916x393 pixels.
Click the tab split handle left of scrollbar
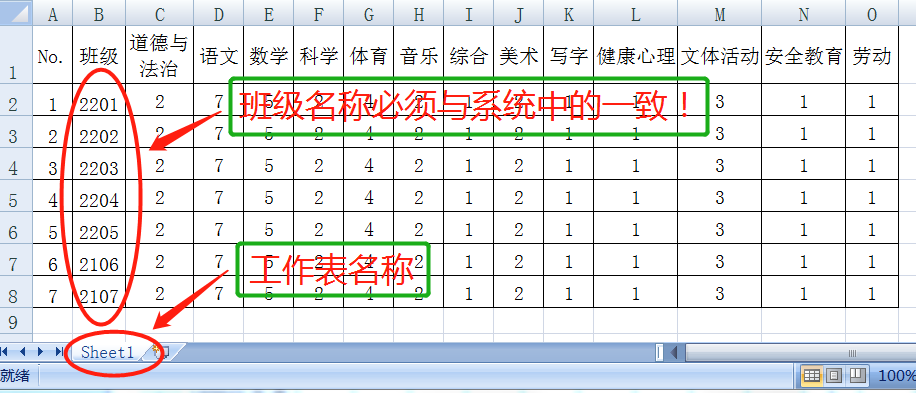pyautogui.click(x=660, y=353)
